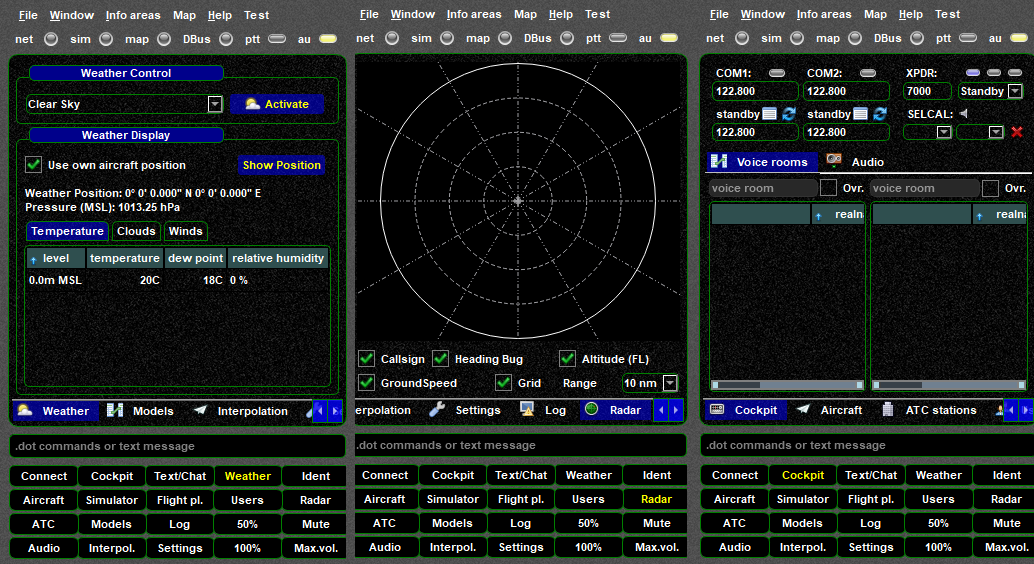Click the COM1 standby frequency swap icon

coord(789,114)
